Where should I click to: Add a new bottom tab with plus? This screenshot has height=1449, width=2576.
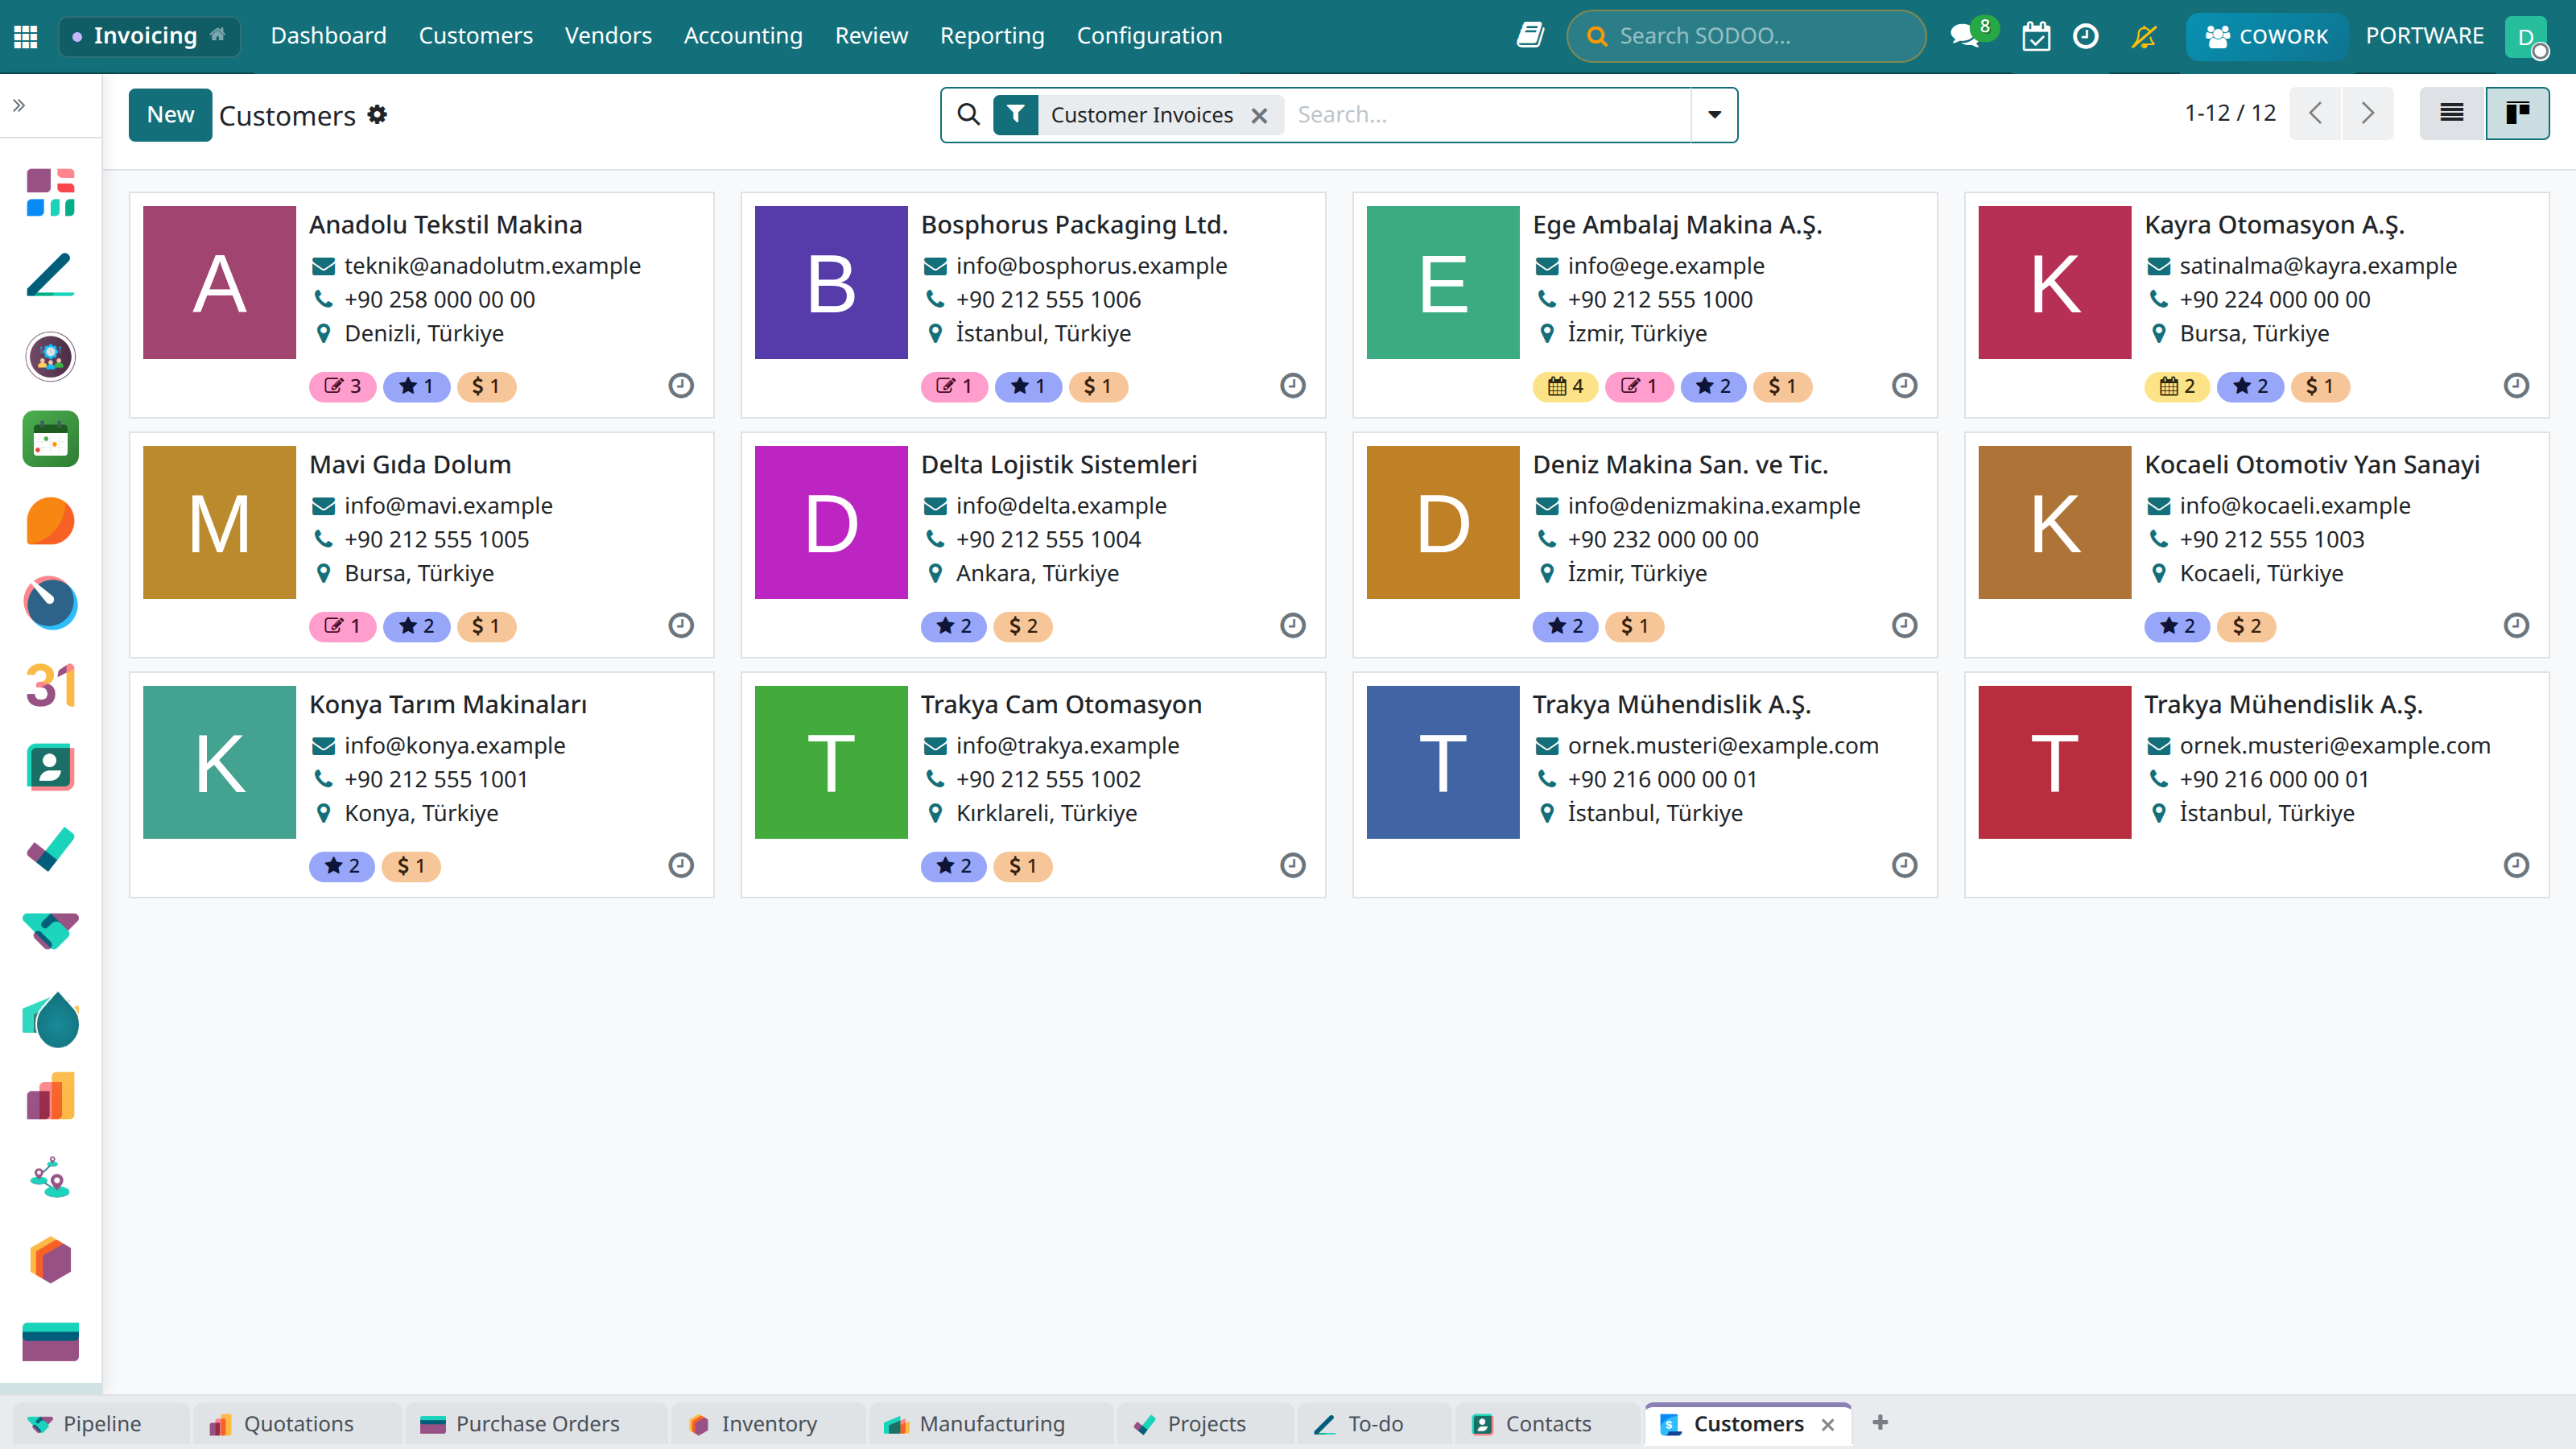(x=1880, y=1422)
